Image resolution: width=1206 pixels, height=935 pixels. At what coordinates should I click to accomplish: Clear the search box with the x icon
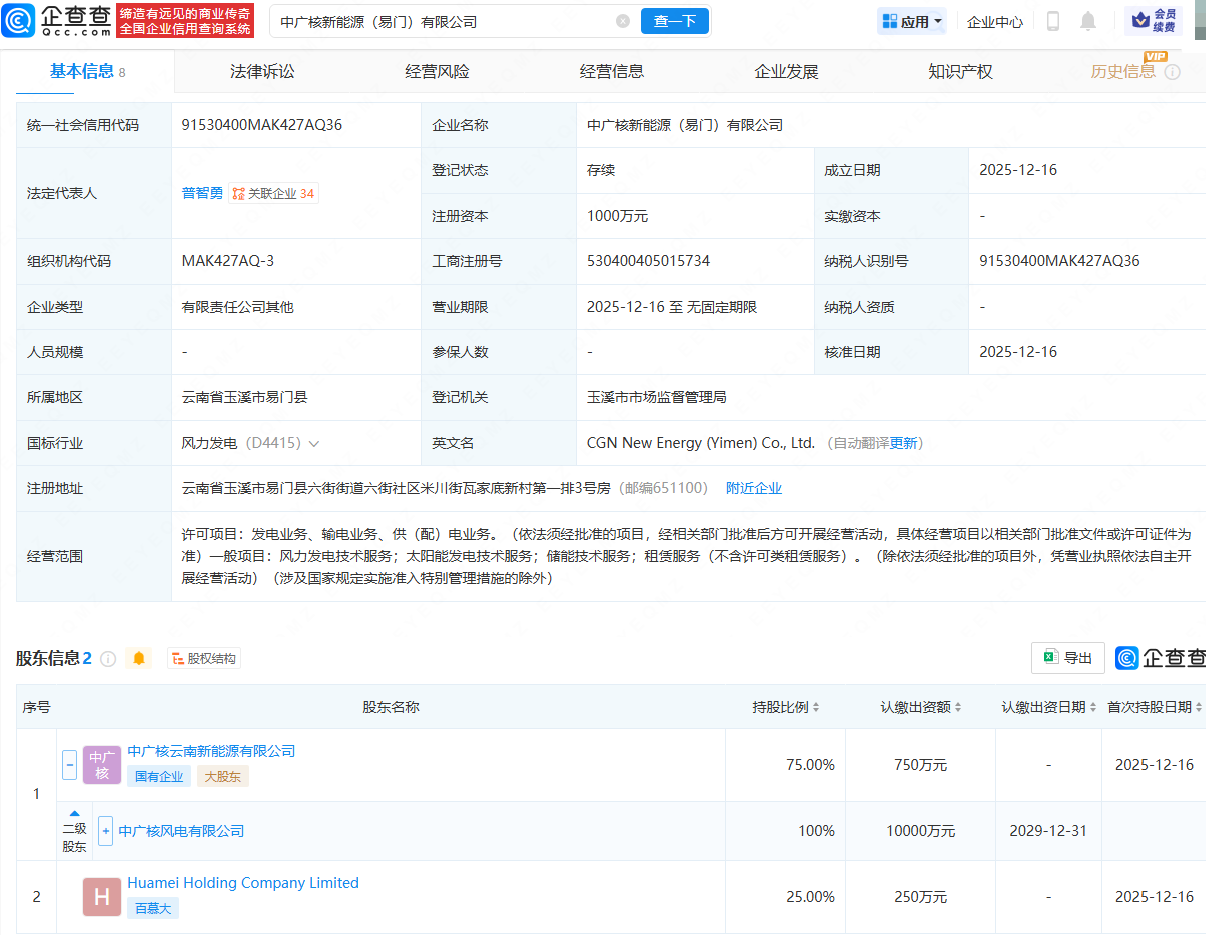(x=624, y=20)
